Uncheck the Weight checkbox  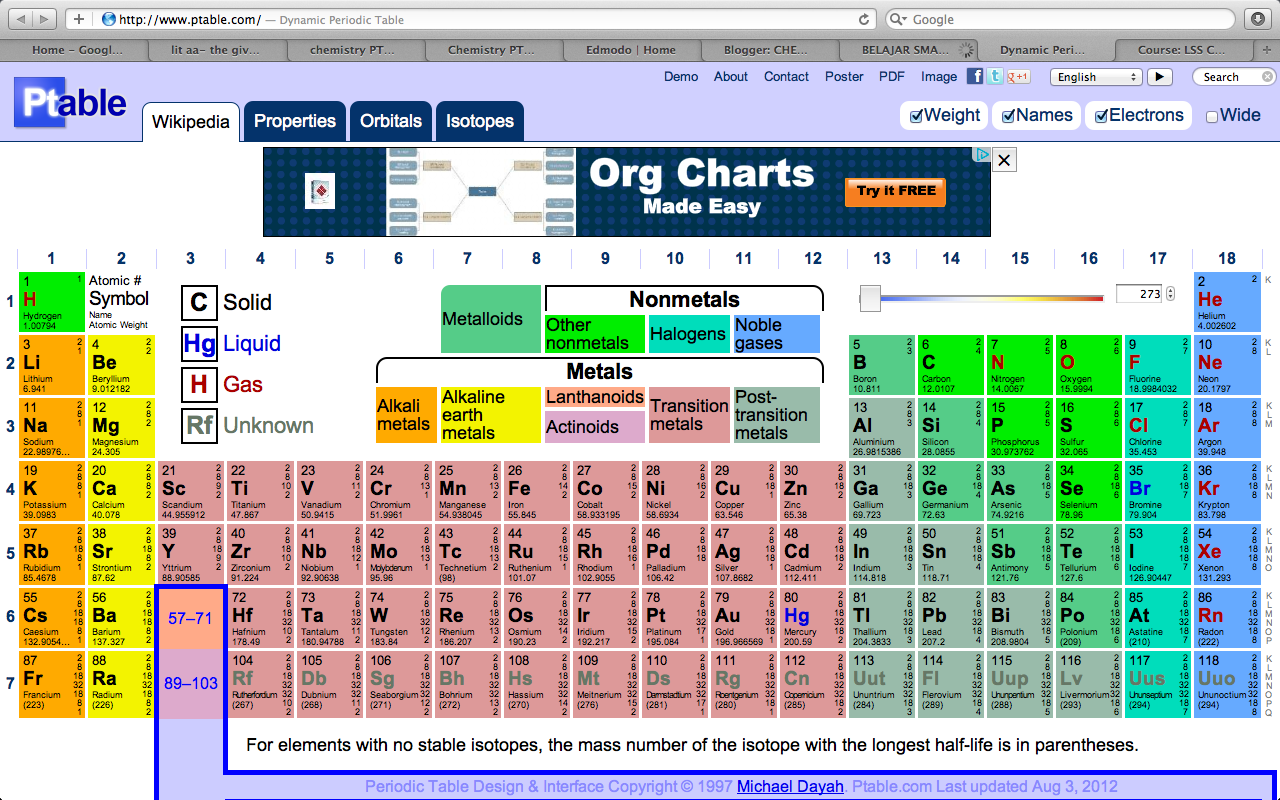click(x=917, y=115)
